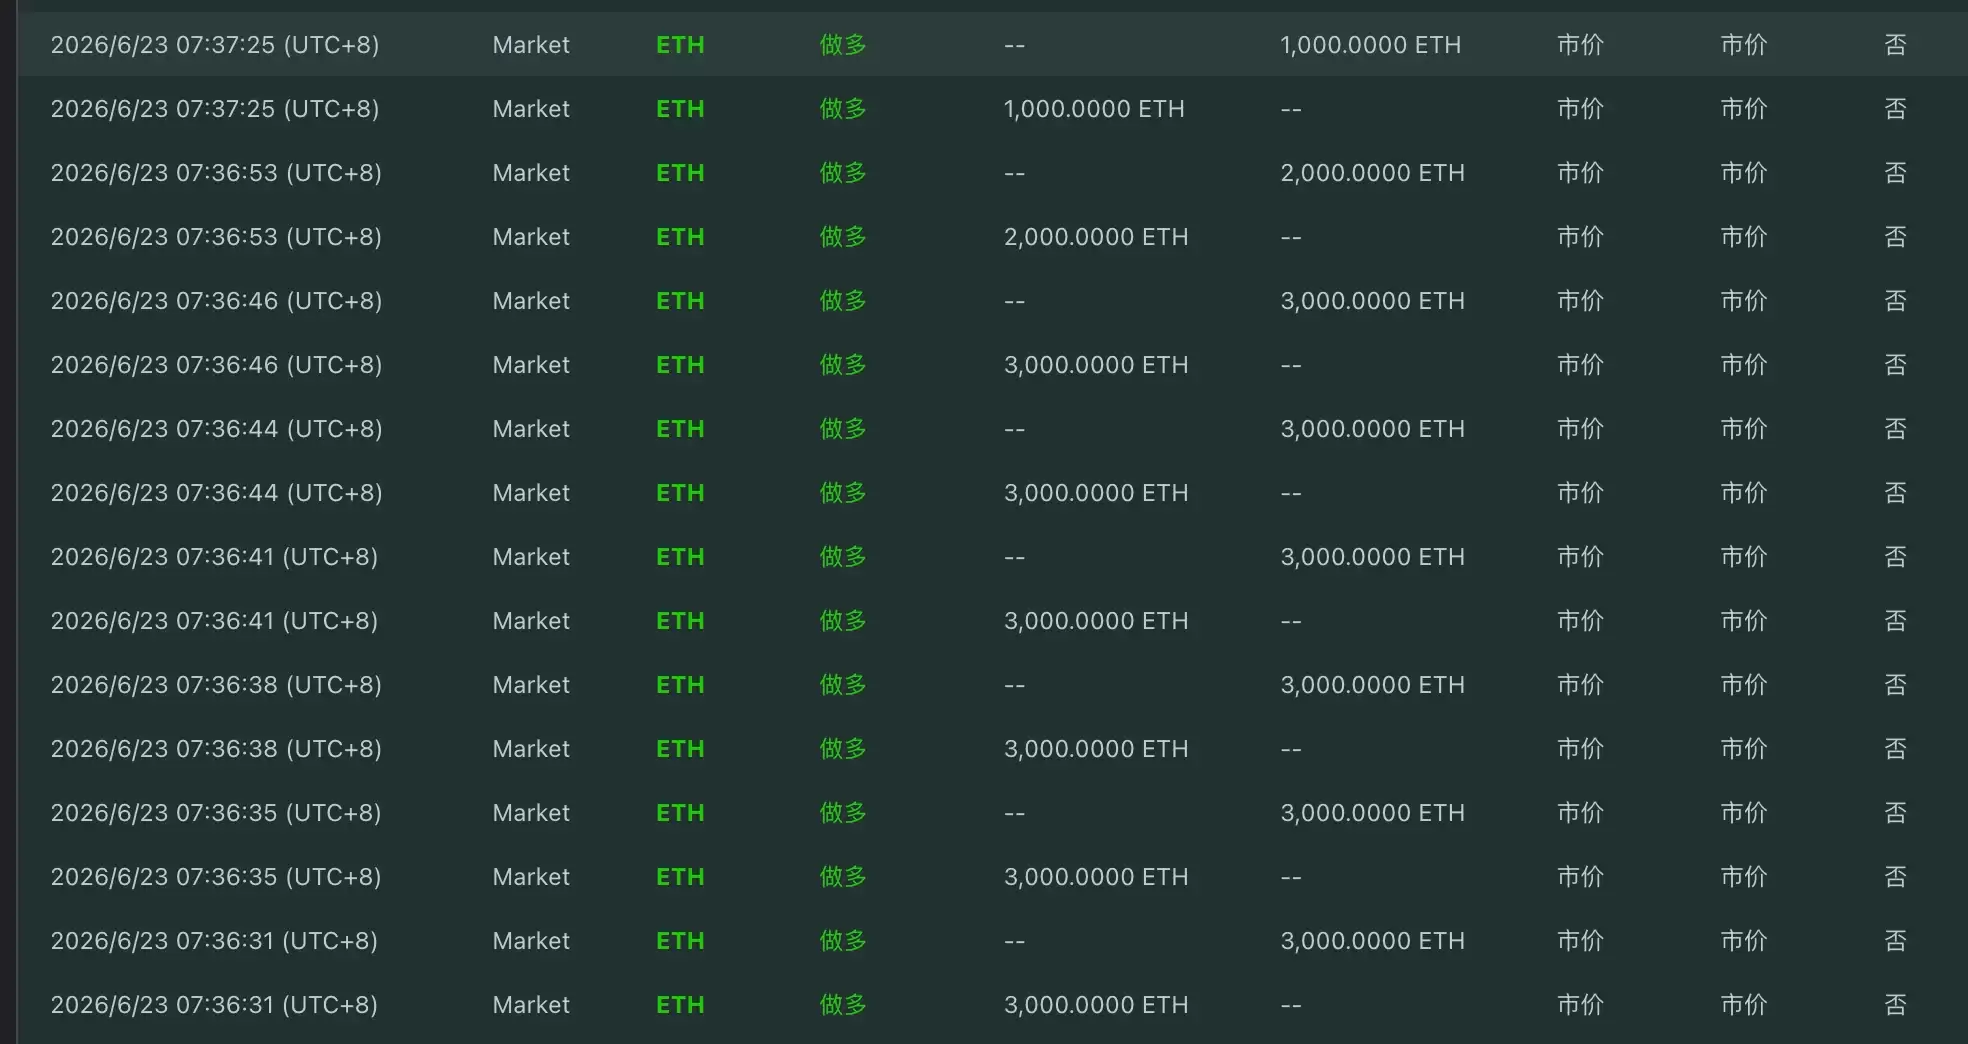Click the 否 cell in 07:36:38 row starting with 3,000.0000 ETH

pyautogui.click(x=1895, y=749)
